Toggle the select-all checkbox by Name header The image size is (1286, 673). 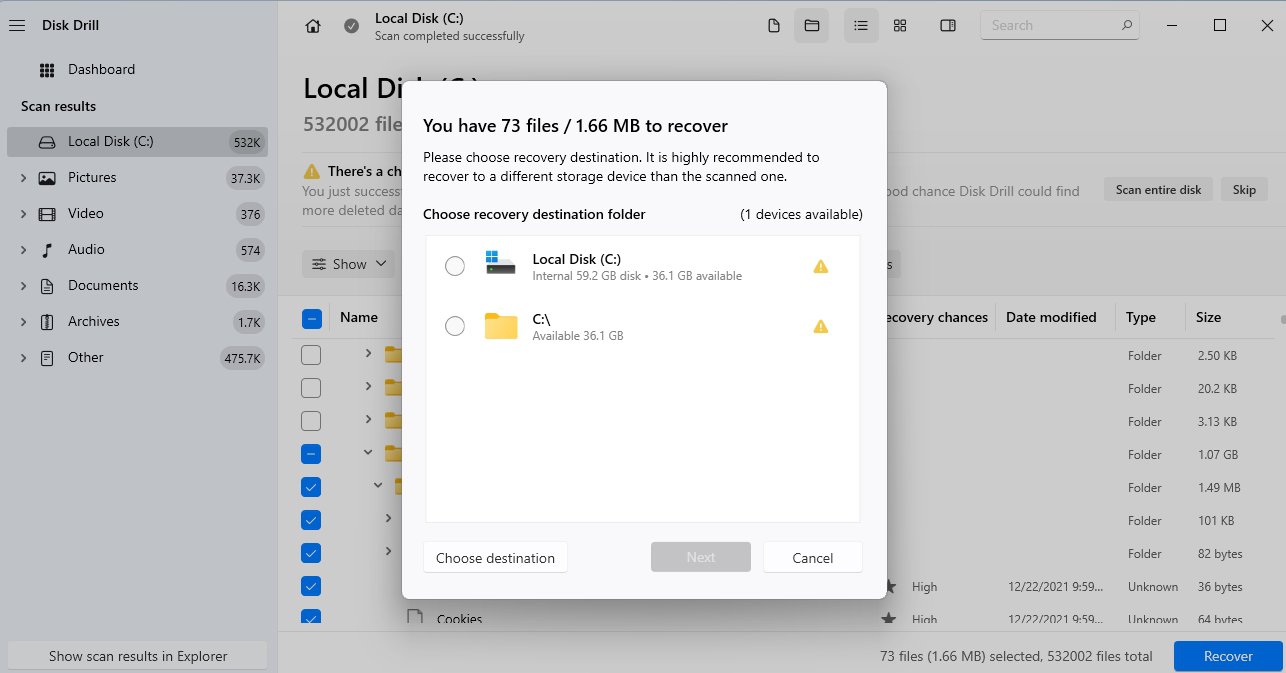312,319
